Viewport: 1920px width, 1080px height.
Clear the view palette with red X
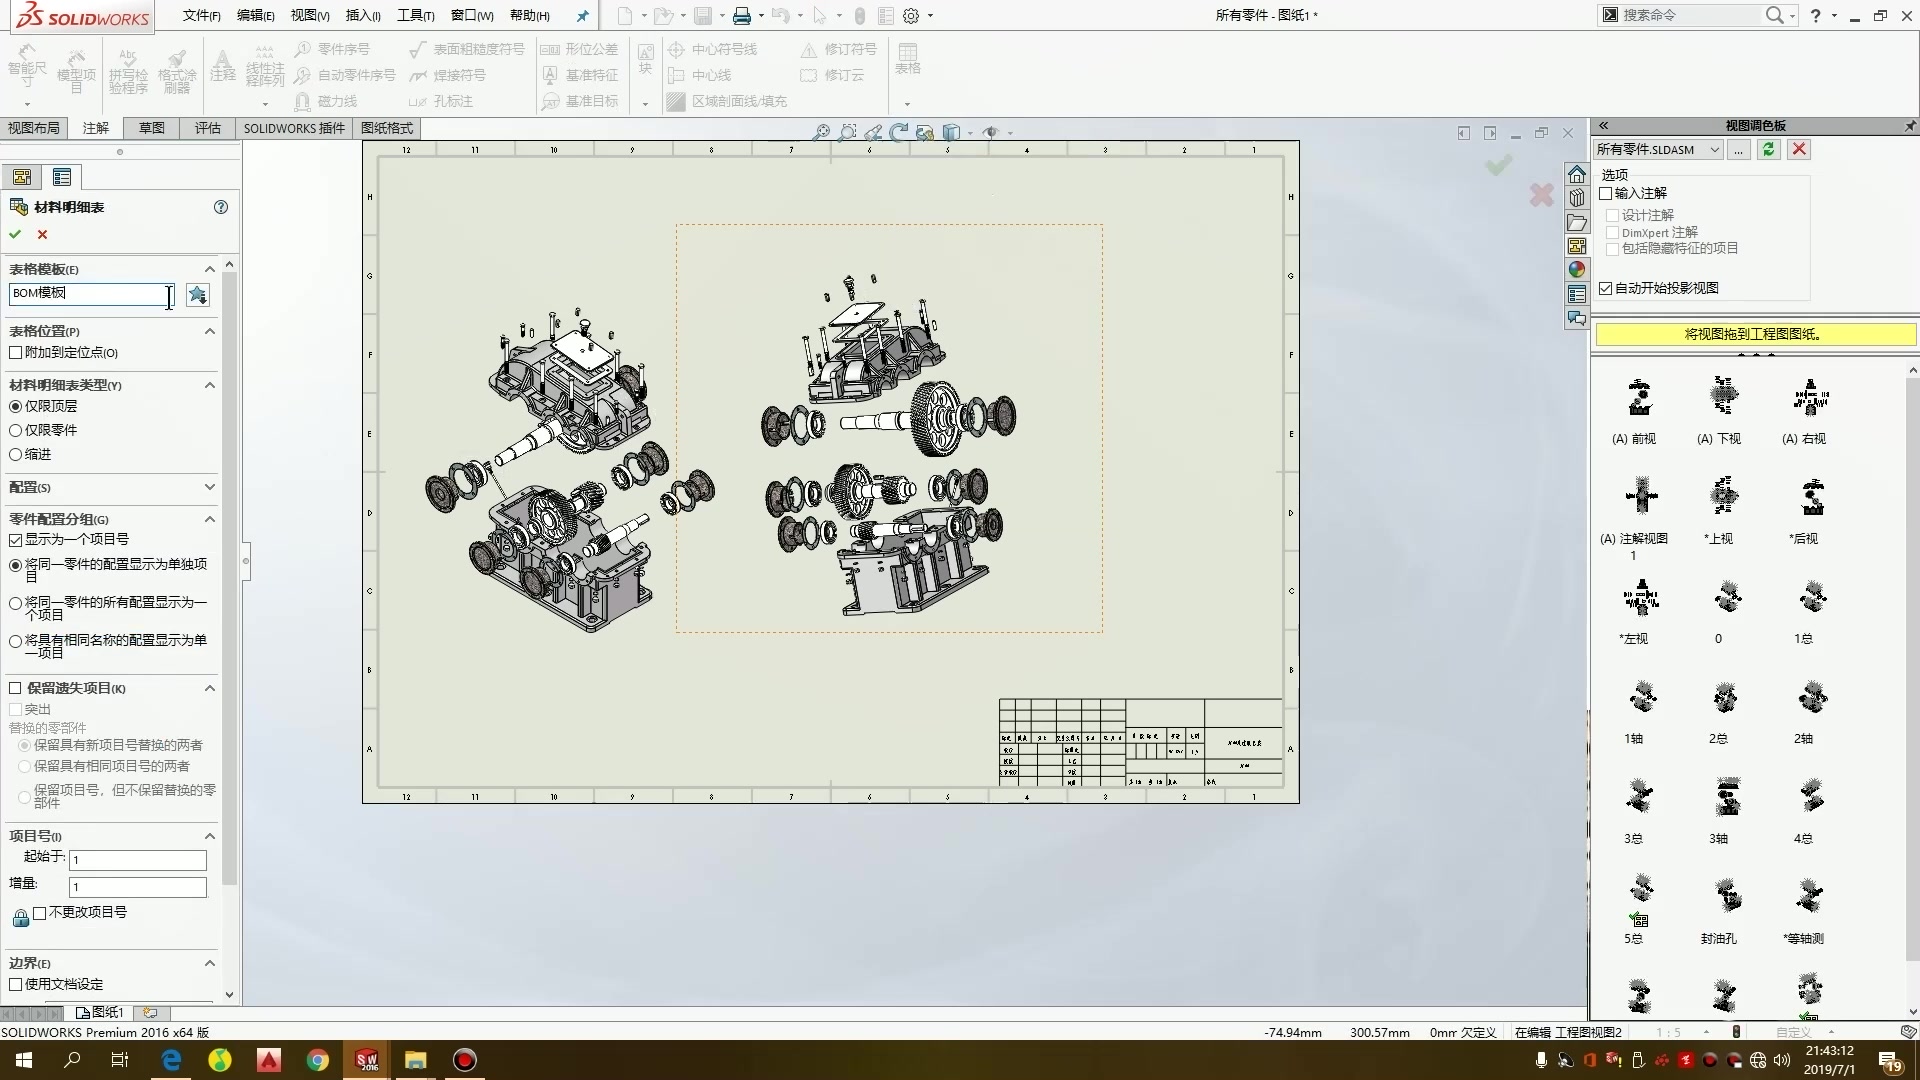tap(1799, 149)
